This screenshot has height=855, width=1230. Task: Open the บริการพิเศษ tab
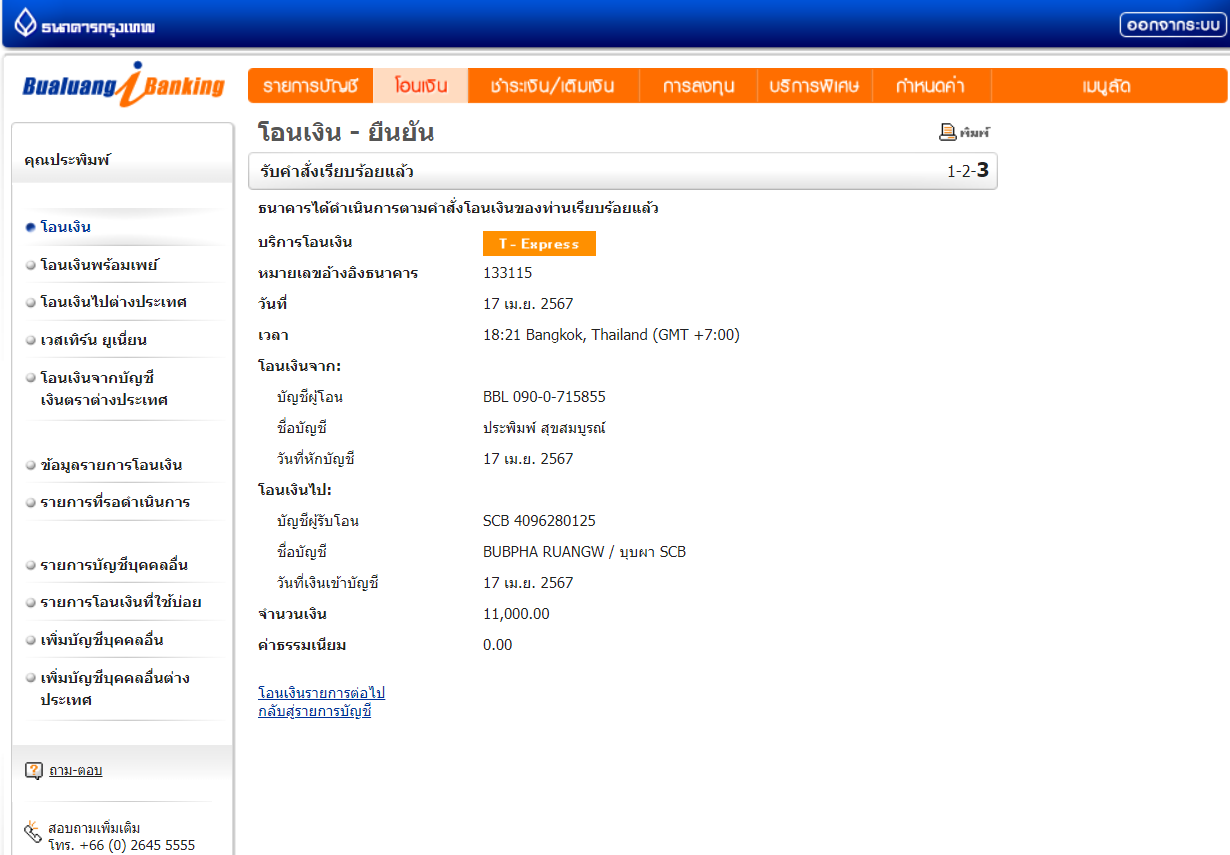point(814,86)
